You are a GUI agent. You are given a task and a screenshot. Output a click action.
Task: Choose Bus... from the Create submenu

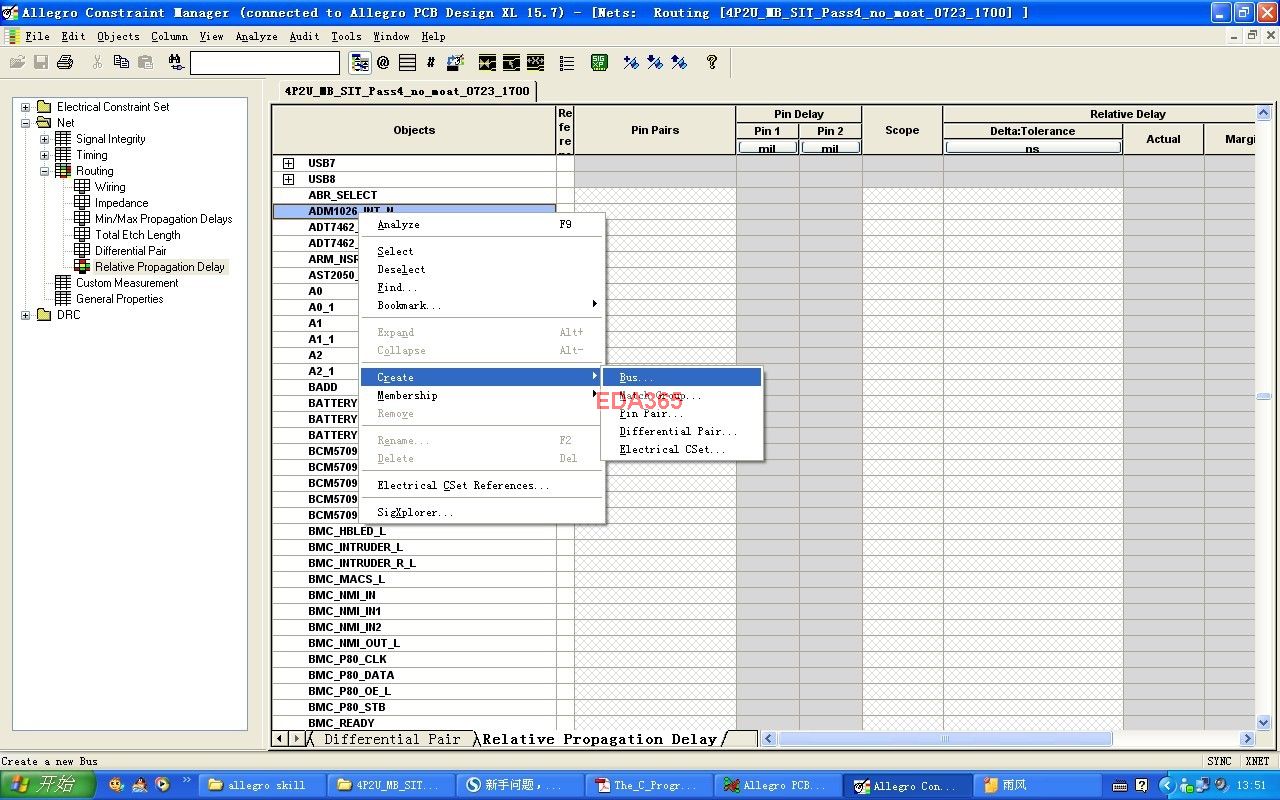coord(682,377)
